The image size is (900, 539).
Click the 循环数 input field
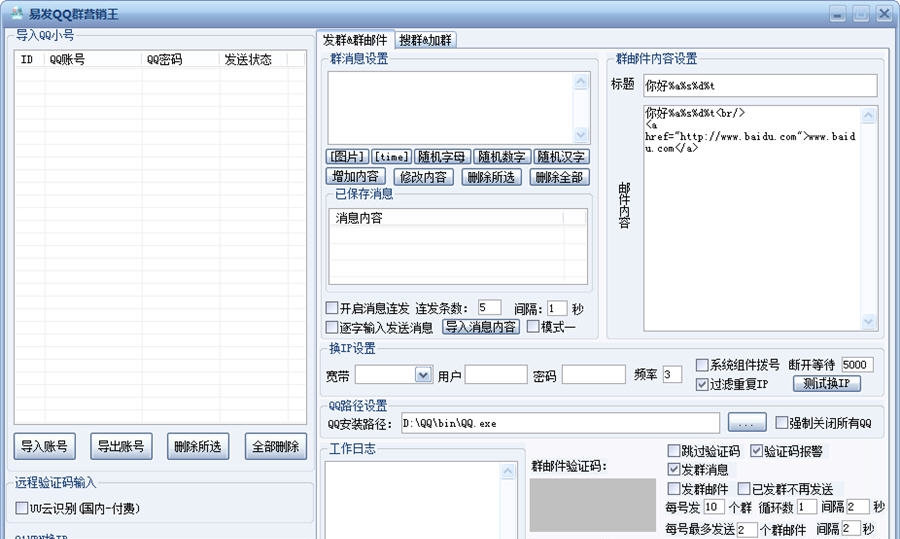[x=806, y=507]
